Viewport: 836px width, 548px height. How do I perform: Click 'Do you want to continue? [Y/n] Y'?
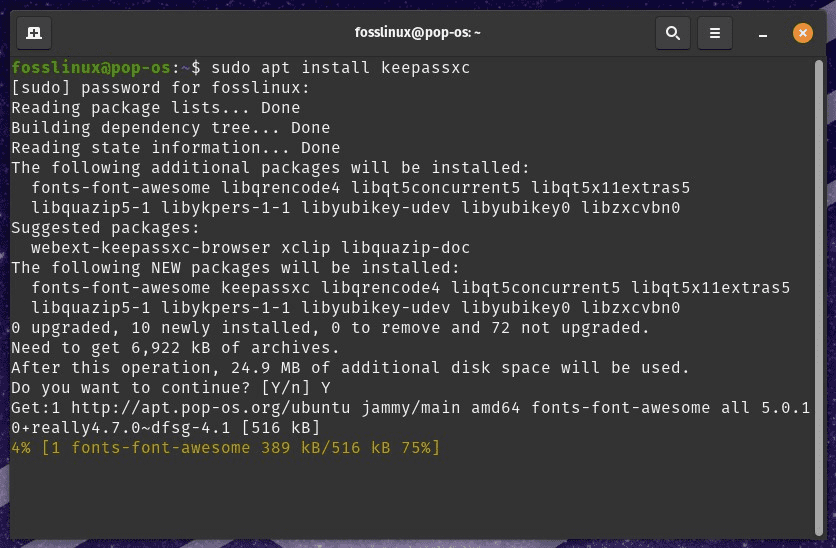click(x=170, y=388)
